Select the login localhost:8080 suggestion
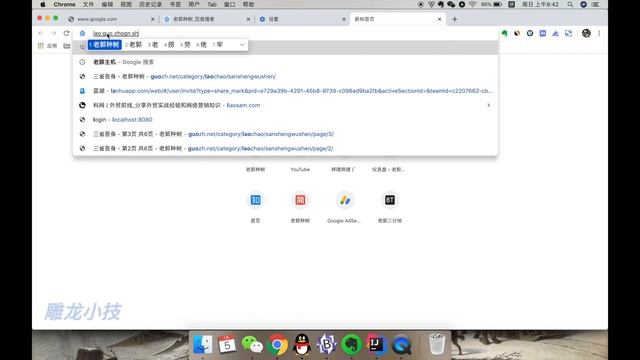This screenshot has width=640, height=360. (x=285, y=120)
